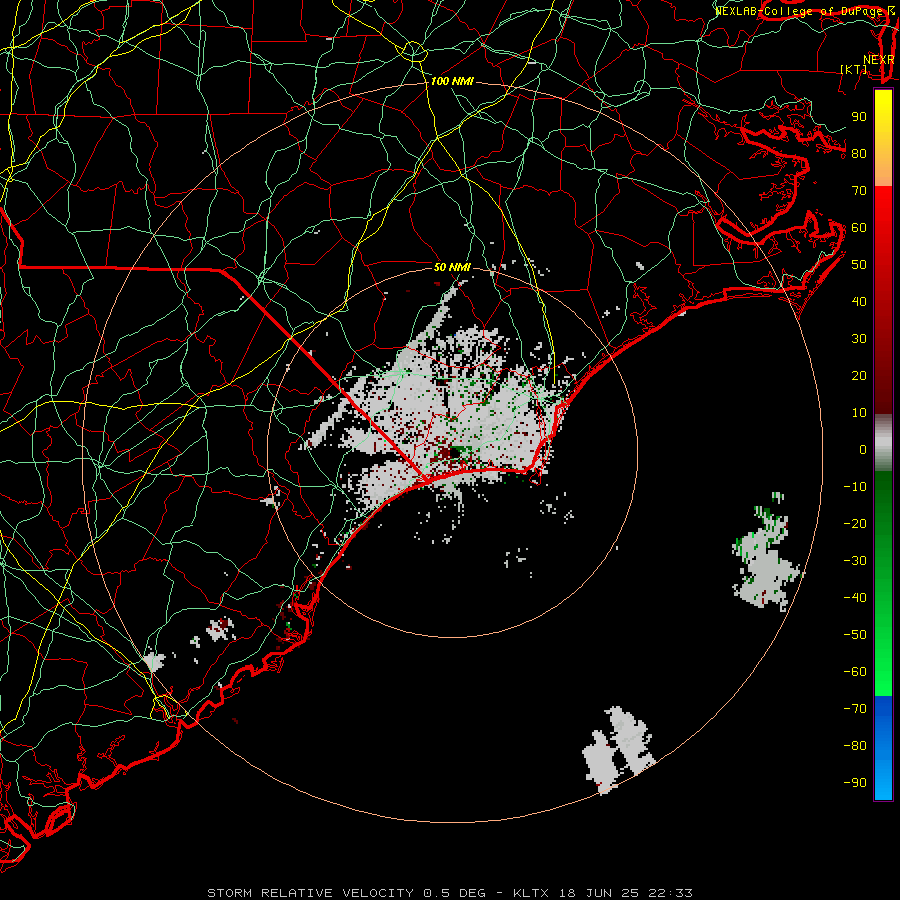Click the -40 value on the scale
Image resolution: width=900 pixels, height=900 pixels.
point(855,598)
